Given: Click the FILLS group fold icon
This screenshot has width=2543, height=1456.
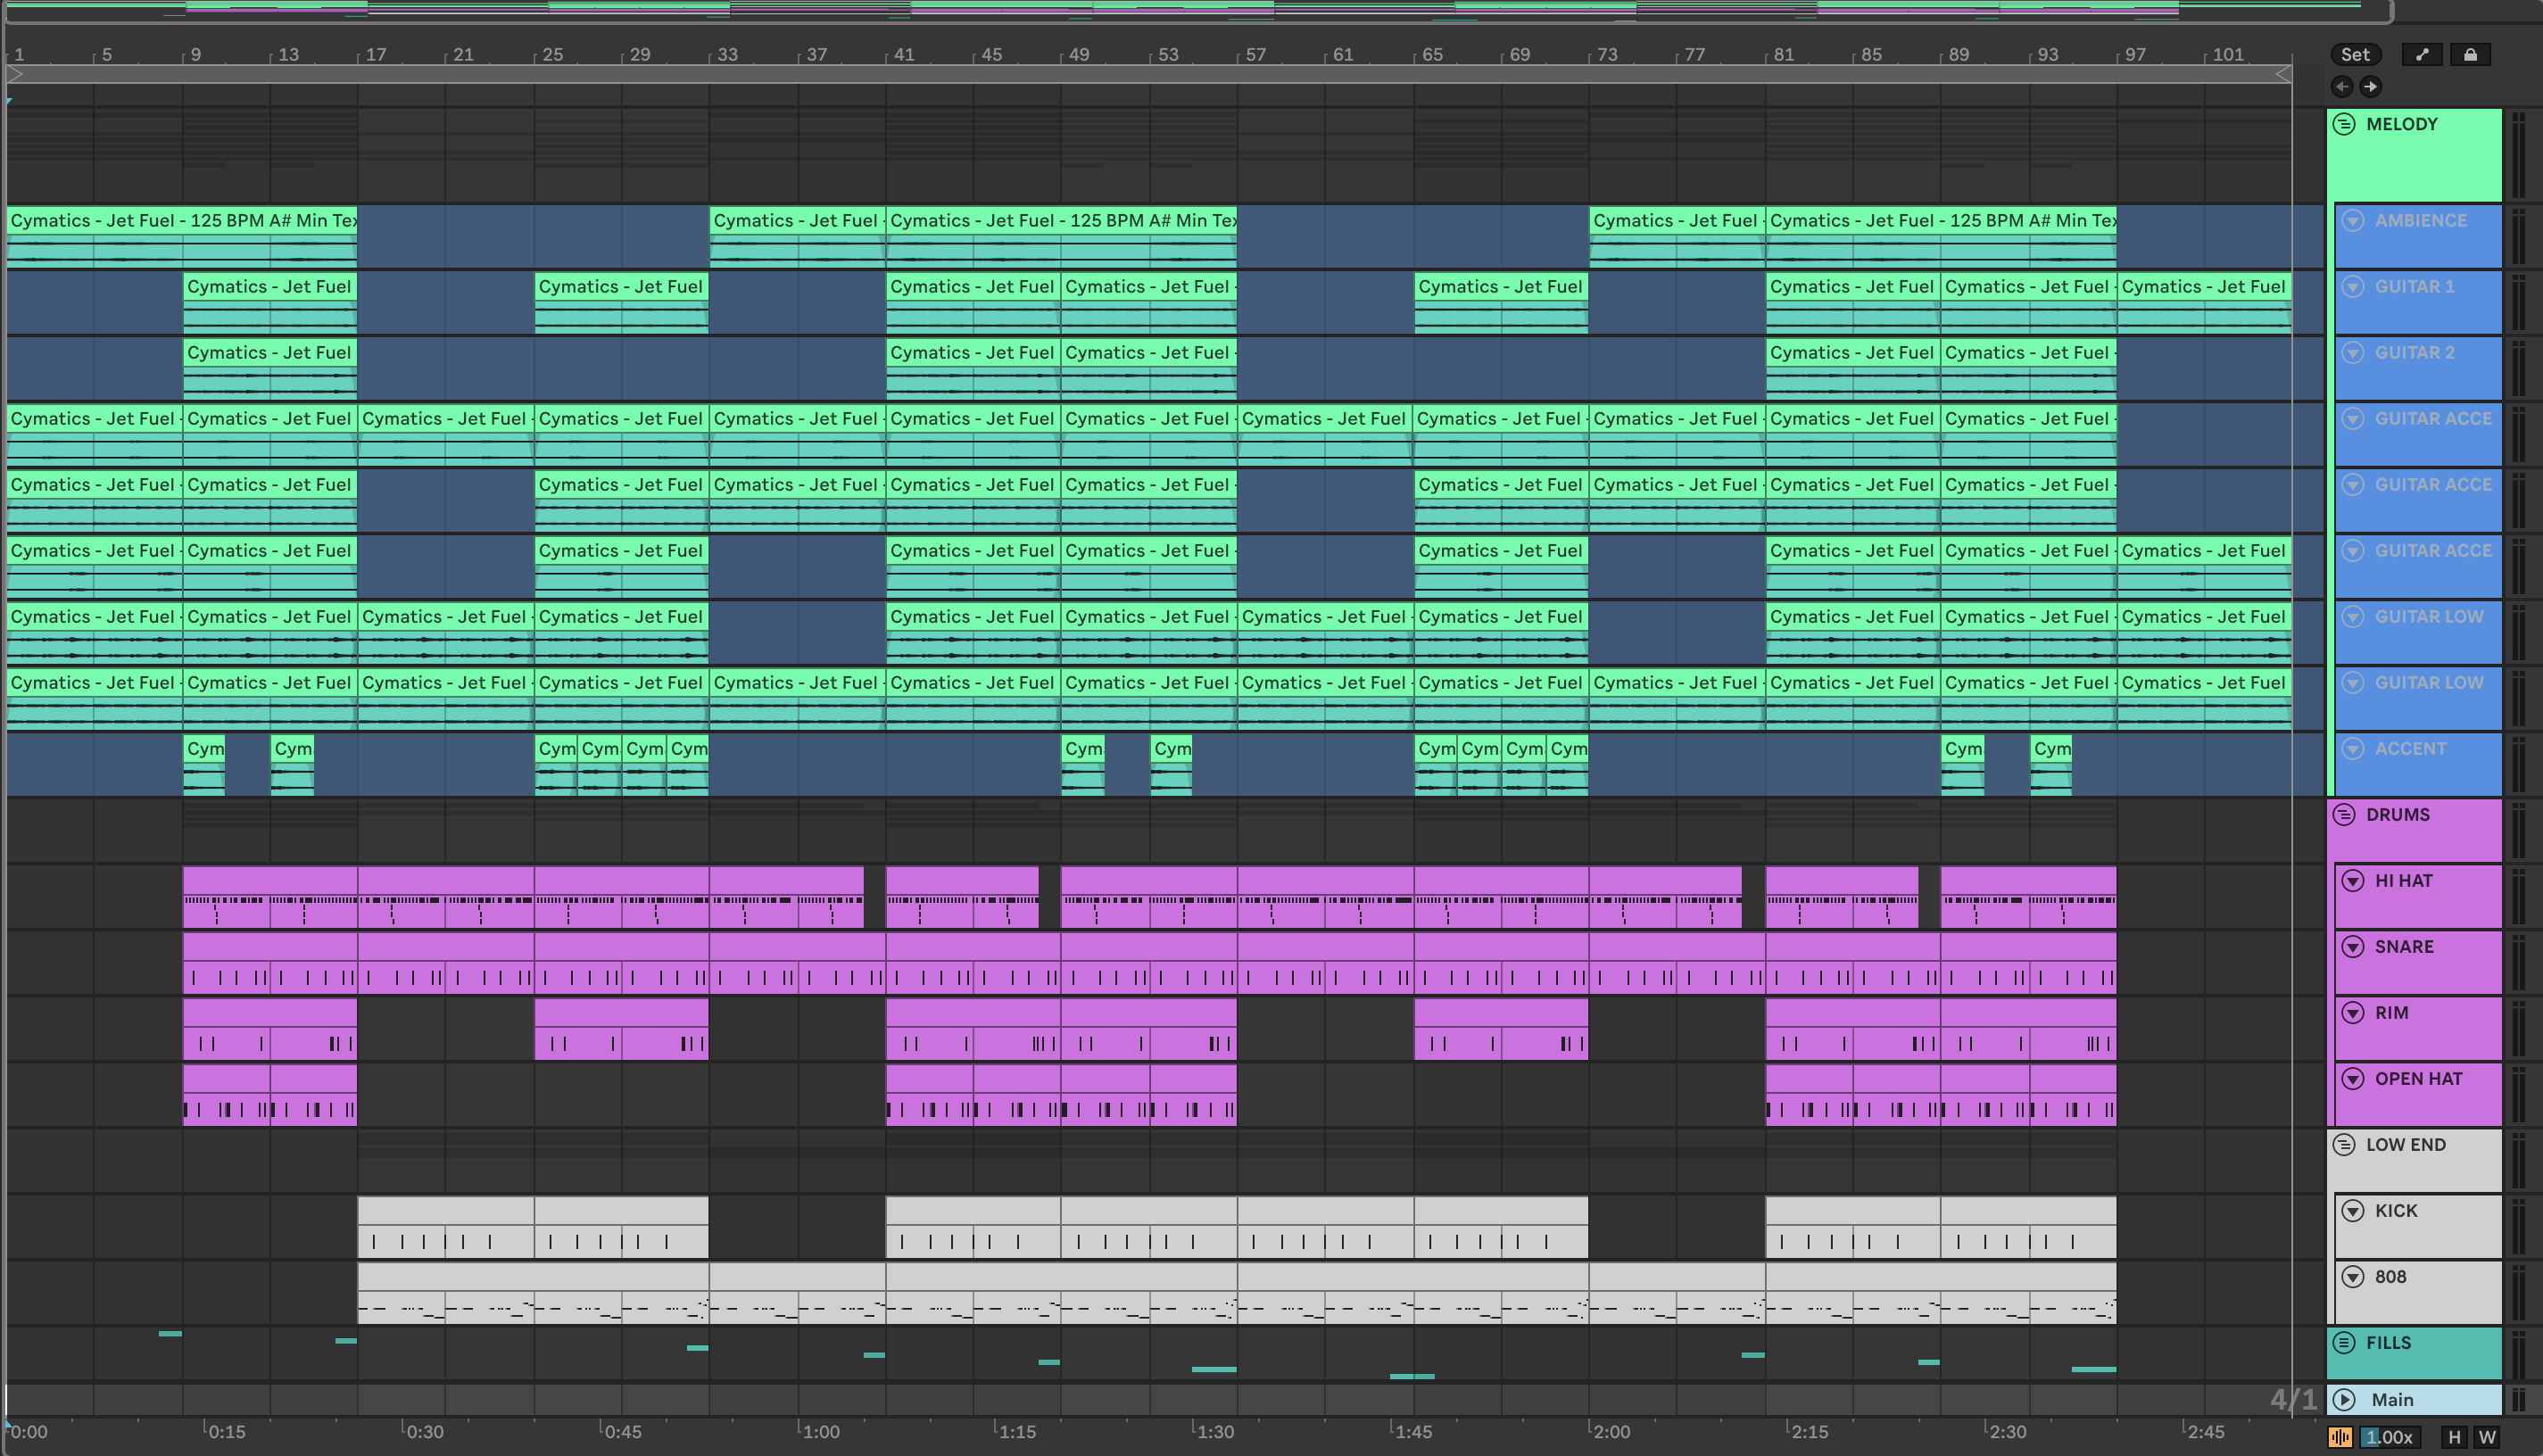Looking at the screenshot, I should [x=2344, y=1343].
